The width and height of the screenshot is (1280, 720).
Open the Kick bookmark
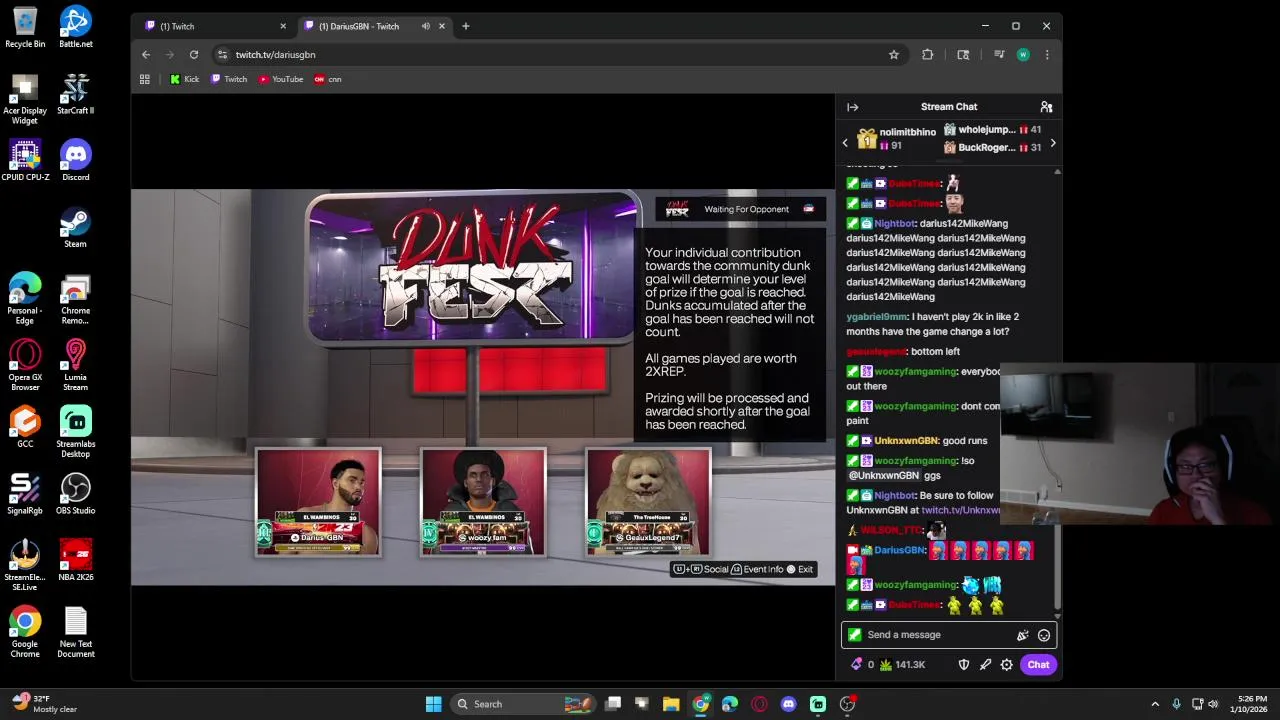pyautogui.click(x=184, y=79)
